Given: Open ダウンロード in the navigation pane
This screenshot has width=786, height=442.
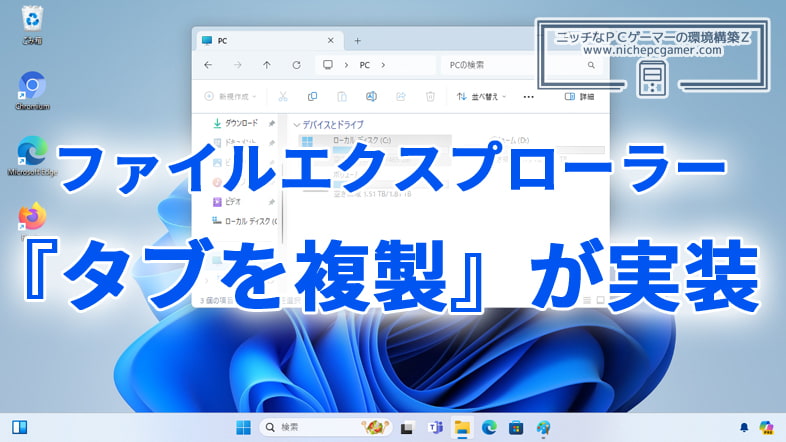Looking at the screenshot, I should (241, 123).
